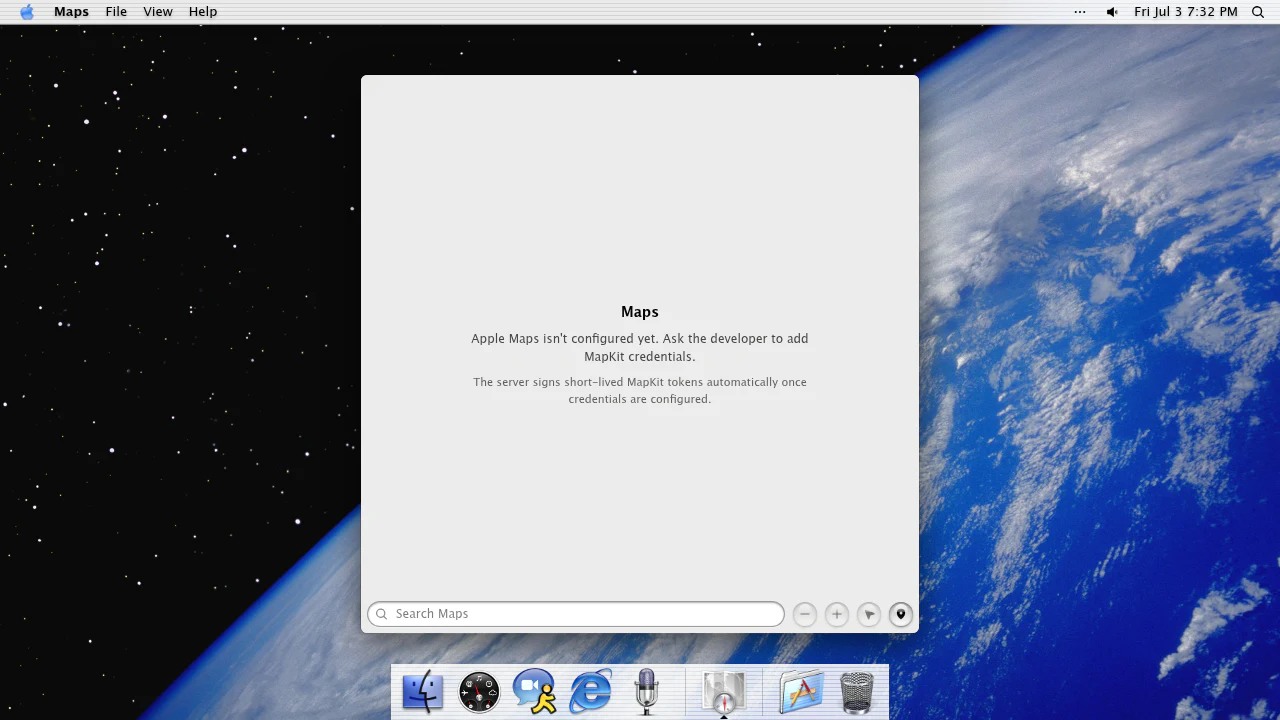The image size is (1280, 720).
Task: Click the Search Maps field
Action: pos(576,614)
